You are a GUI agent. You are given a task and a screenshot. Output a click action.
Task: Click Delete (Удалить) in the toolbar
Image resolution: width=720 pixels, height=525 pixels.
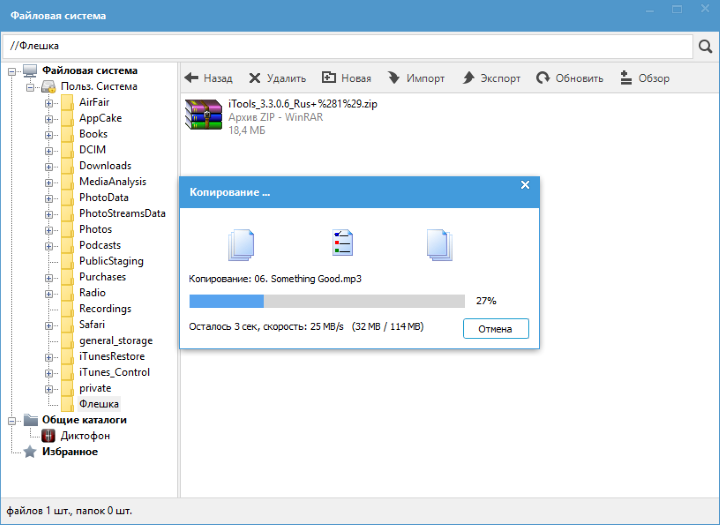click(277, 78)
